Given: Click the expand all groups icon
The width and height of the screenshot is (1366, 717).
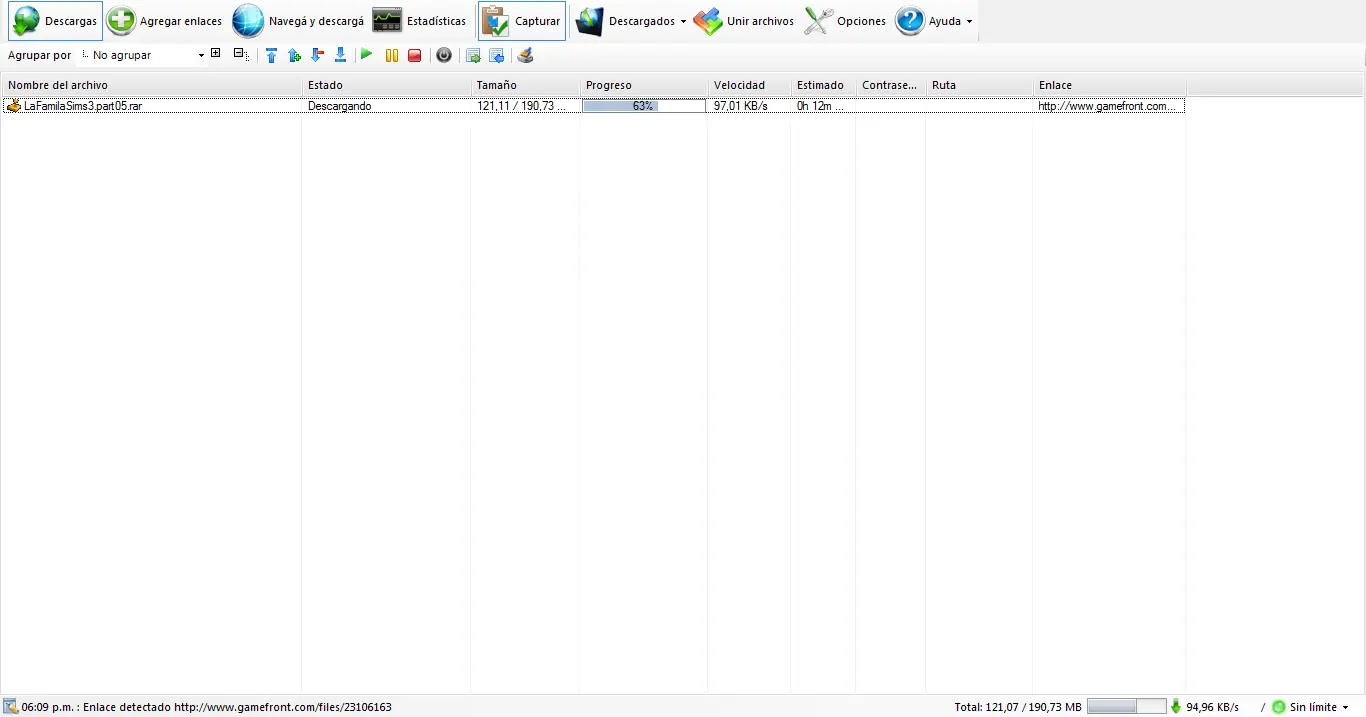Looking at the screenshot, I should pos(216,53).
